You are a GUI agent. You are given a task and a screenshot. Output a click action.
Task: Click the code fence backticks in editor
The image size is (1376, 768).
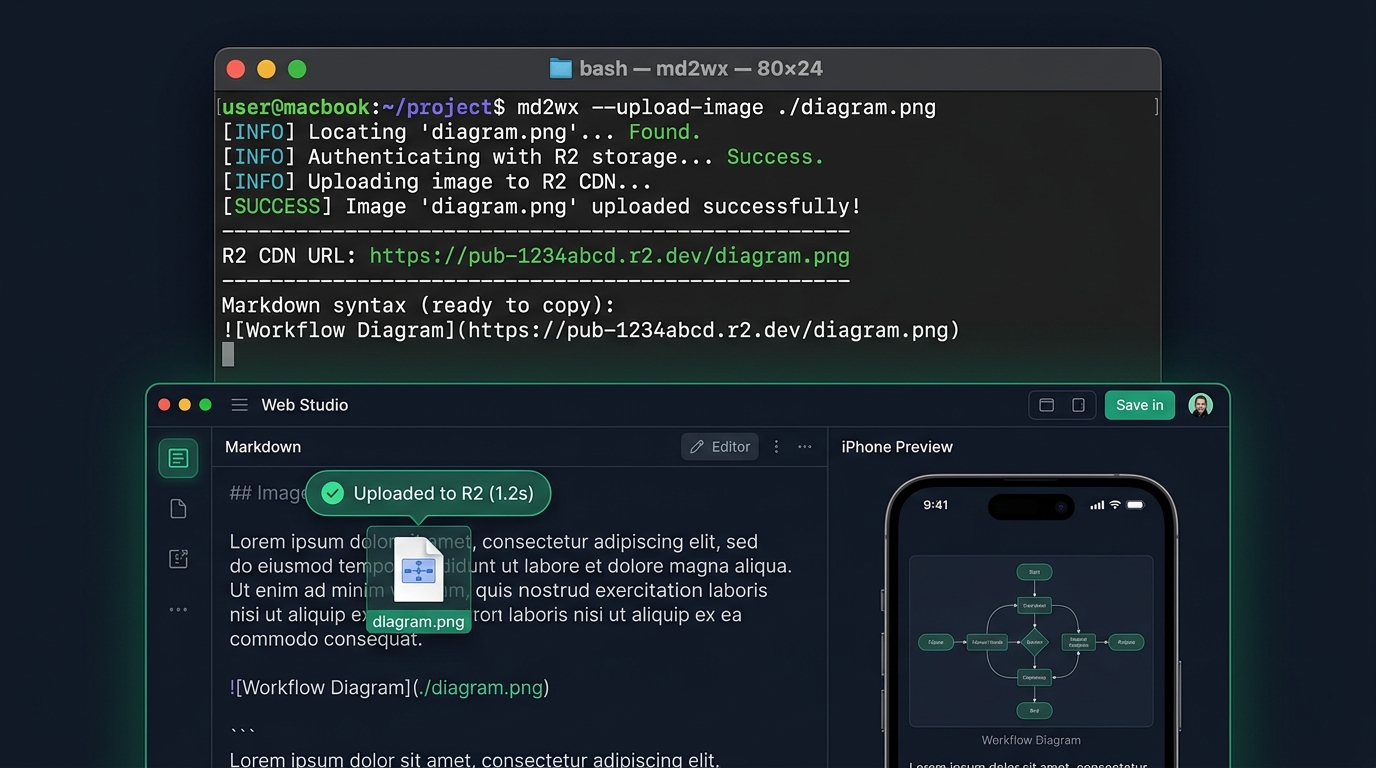[x=242, y=733]
